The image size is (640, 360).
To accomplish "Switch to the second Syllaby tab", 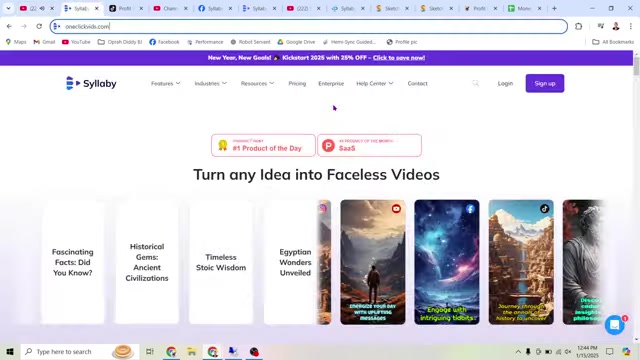I will click(x=258, y=8).
